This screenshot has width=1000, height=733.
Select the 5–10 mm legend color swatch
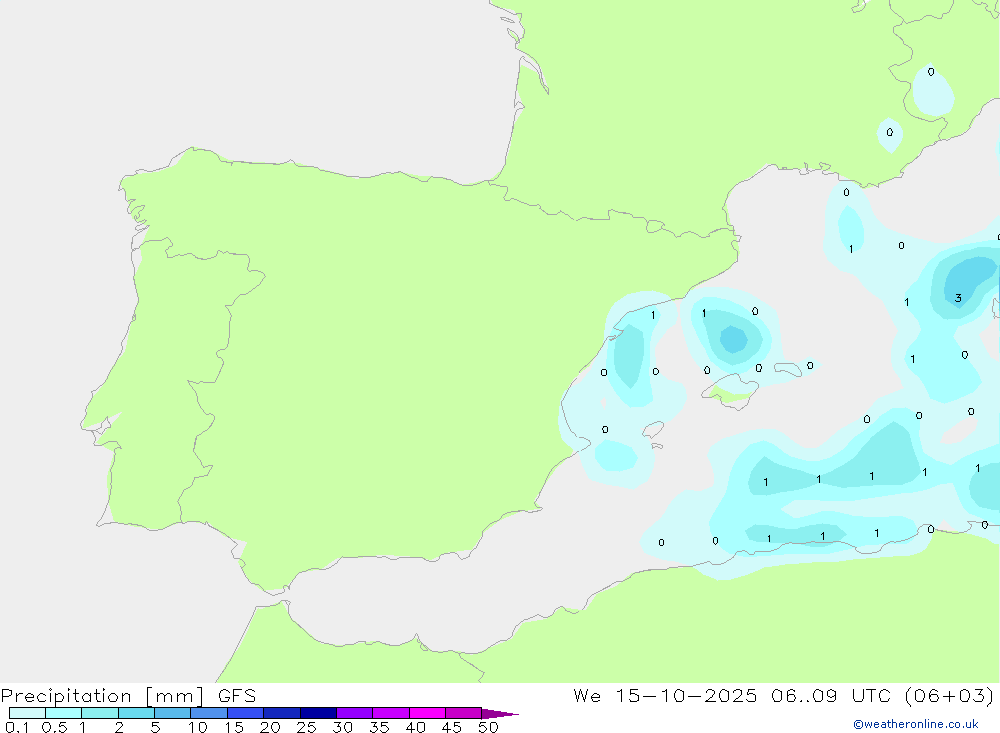coord(173,713)
